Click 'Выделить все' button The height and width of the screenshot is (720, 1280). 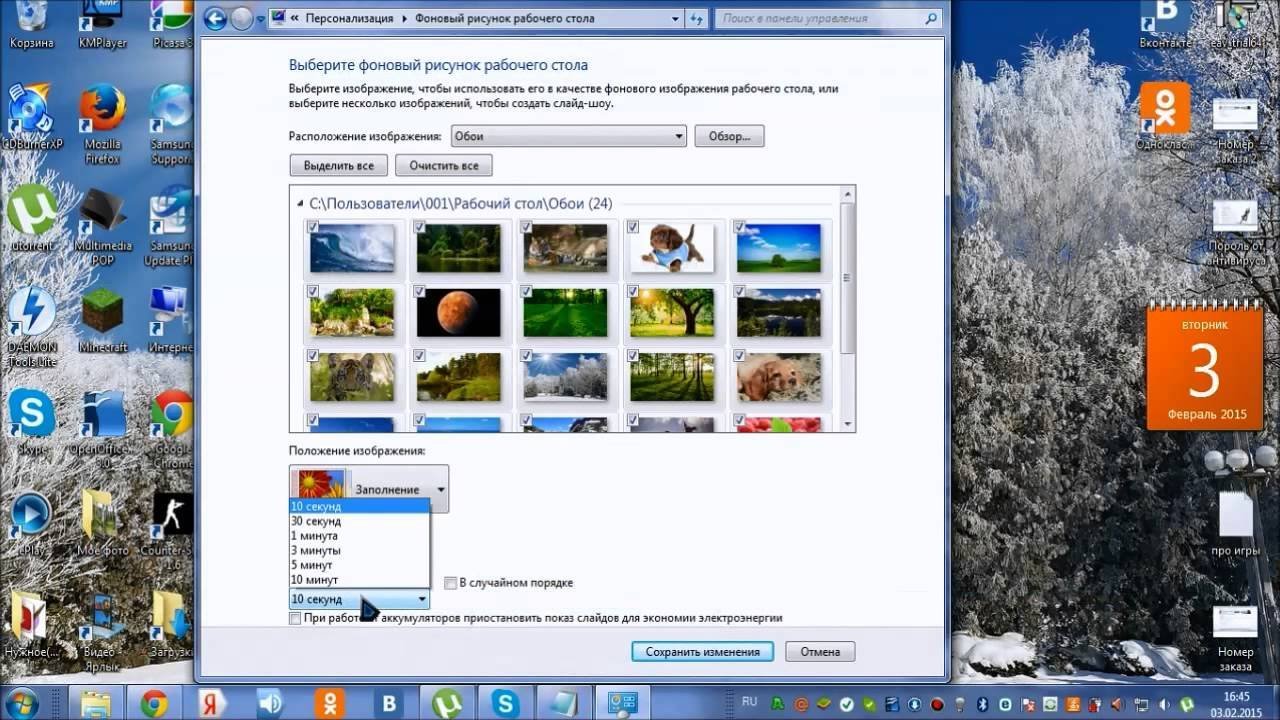coord(338,165)
